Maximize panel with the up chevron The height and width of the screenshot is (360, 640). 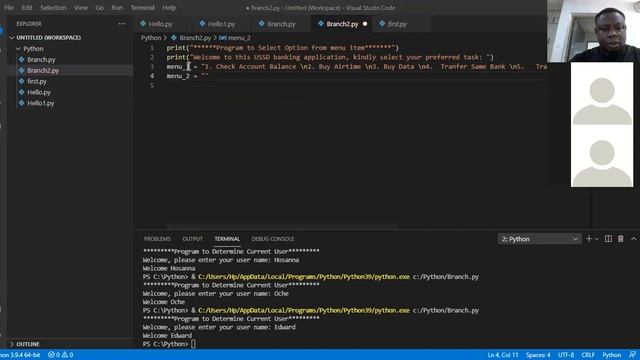pos(633,239)
